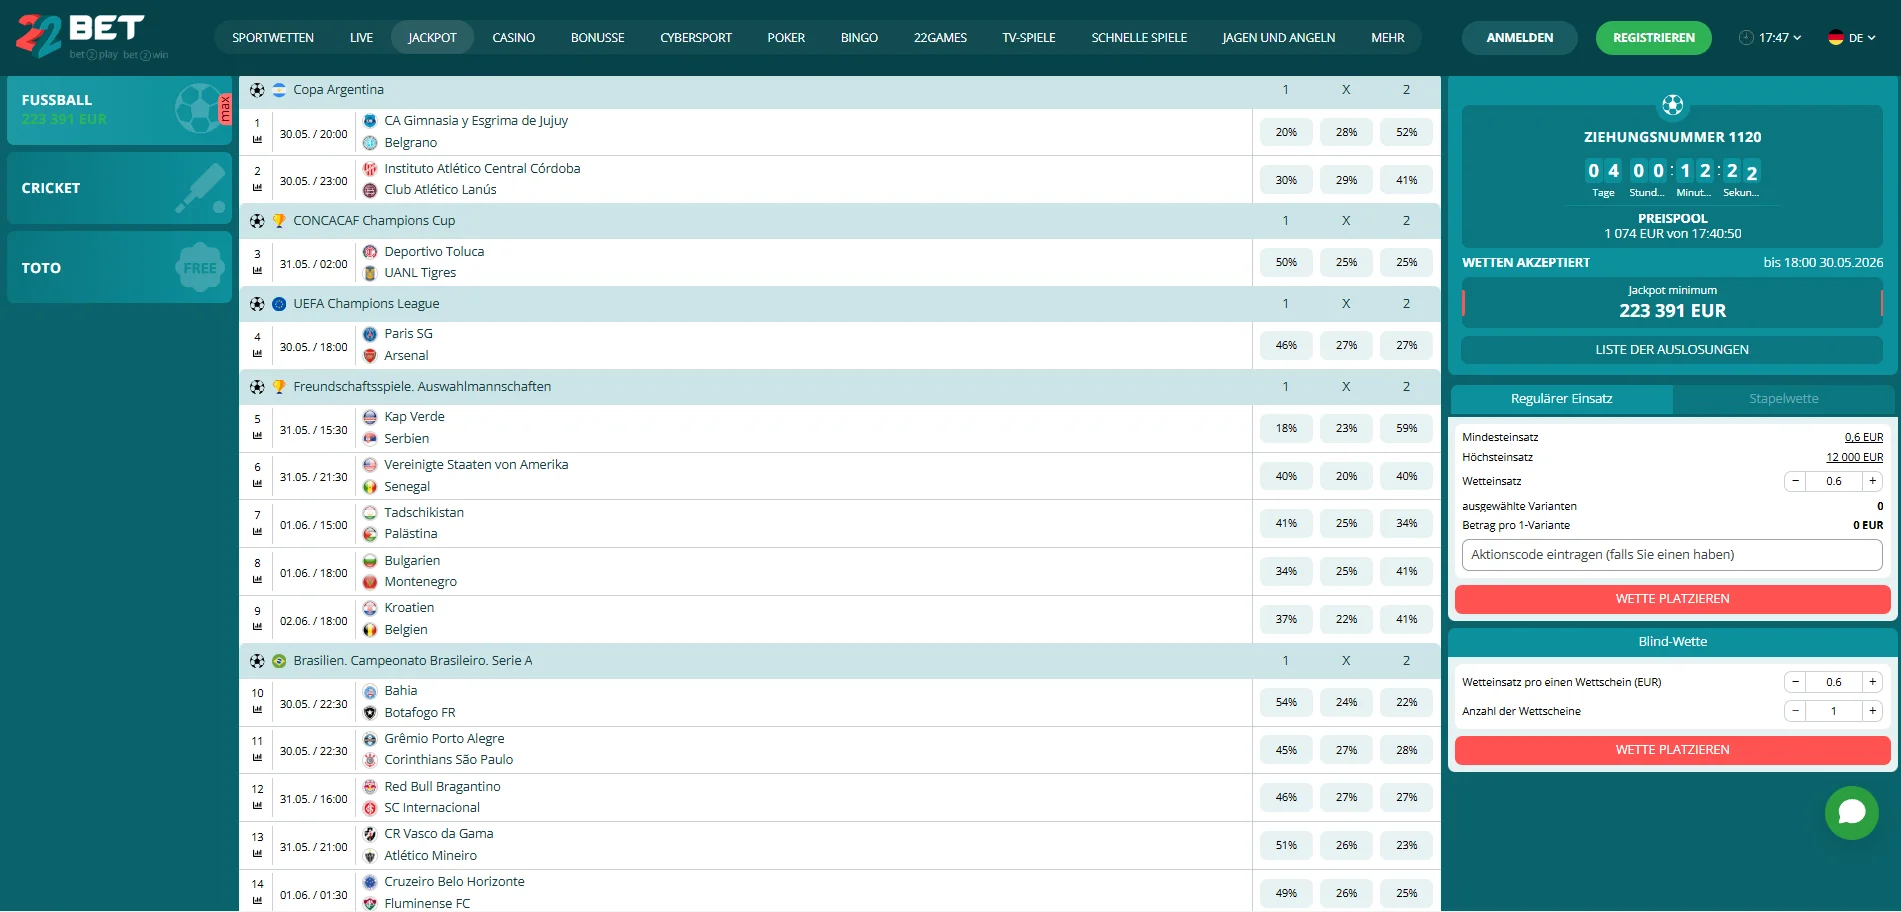Click the Botafogo FR crest
This screenshot has width=1901, height=912.
(x=370, y=713)
